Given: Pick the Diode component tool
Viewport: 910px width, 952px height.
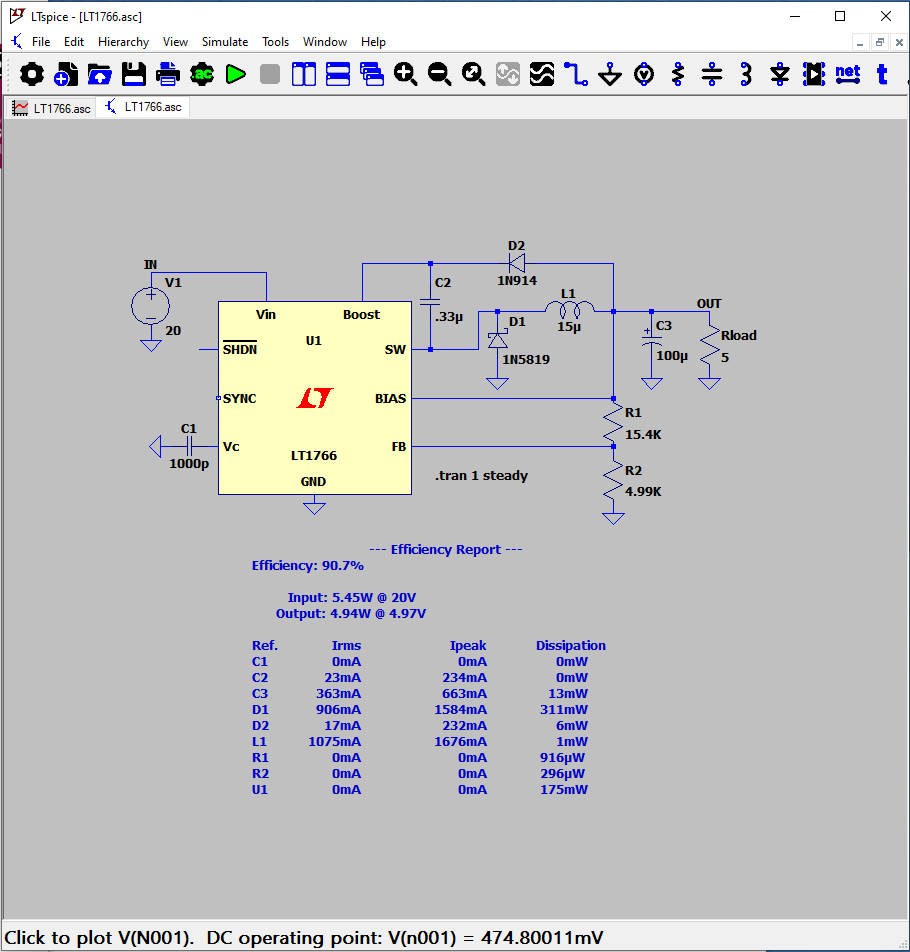Looking at the screenshot, I should pos(780,74).
